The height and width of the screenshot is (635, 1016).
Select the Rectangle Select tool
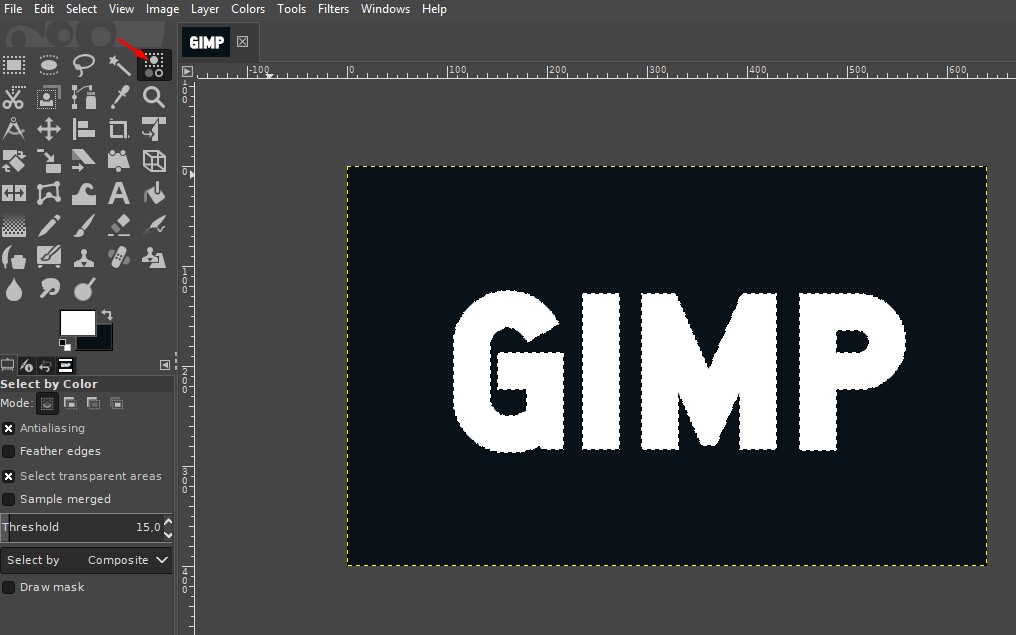pos(14,66)
